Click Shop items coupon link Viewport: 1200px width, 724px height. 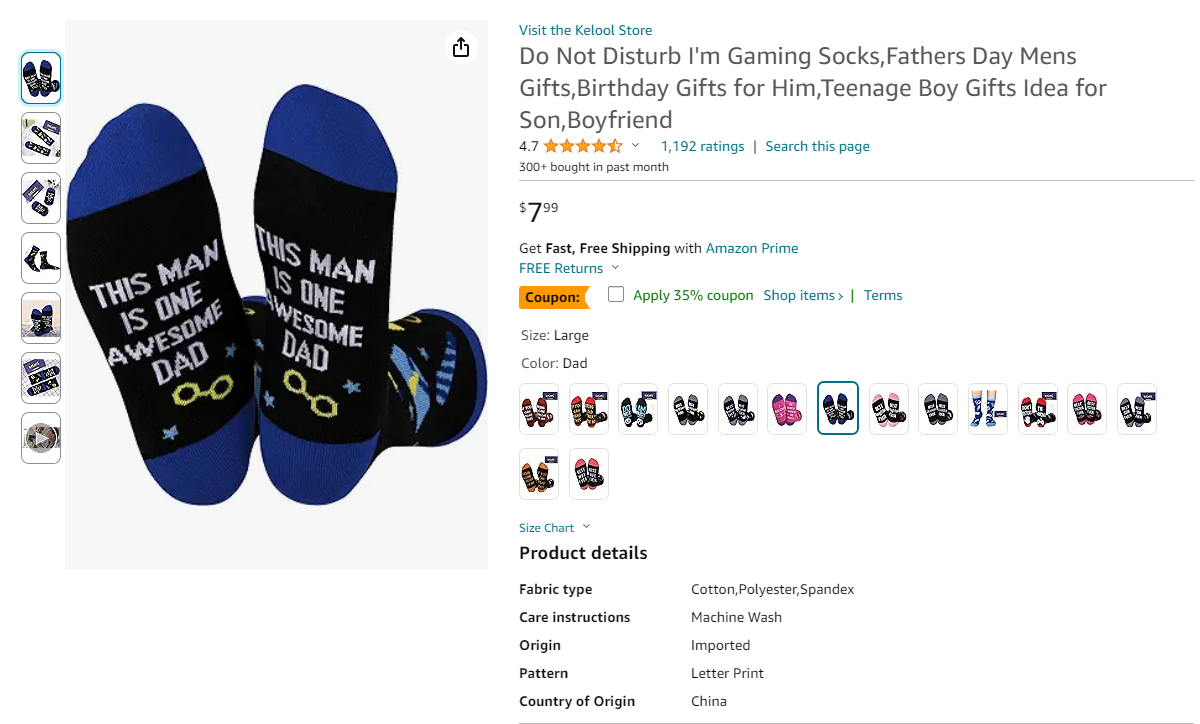click(x=802, y=295)
